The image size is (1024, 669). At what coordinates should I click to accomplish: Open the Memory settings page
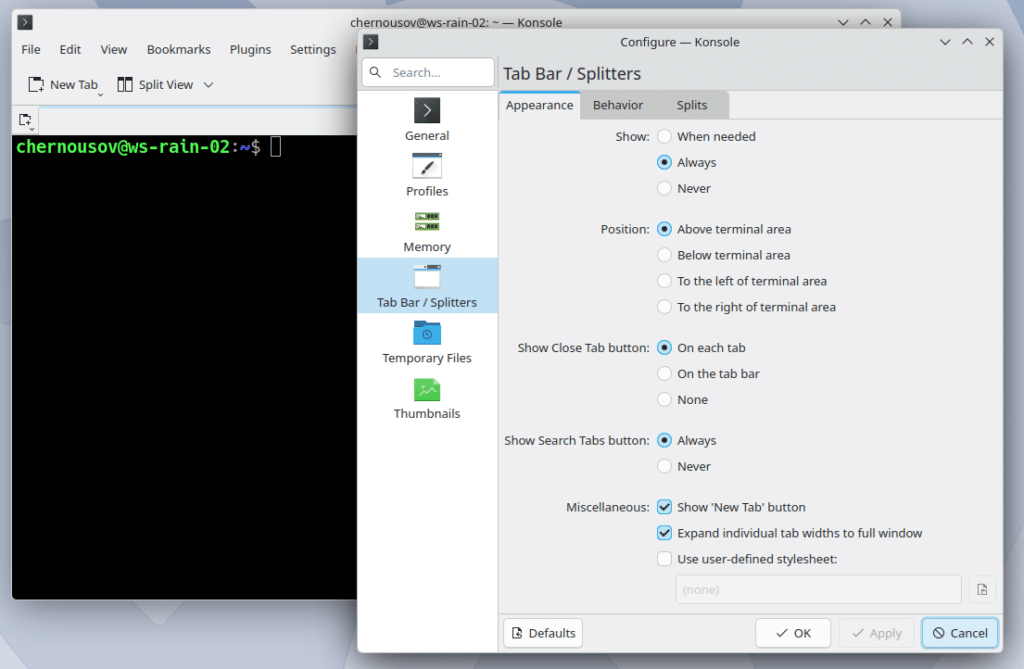427,230
